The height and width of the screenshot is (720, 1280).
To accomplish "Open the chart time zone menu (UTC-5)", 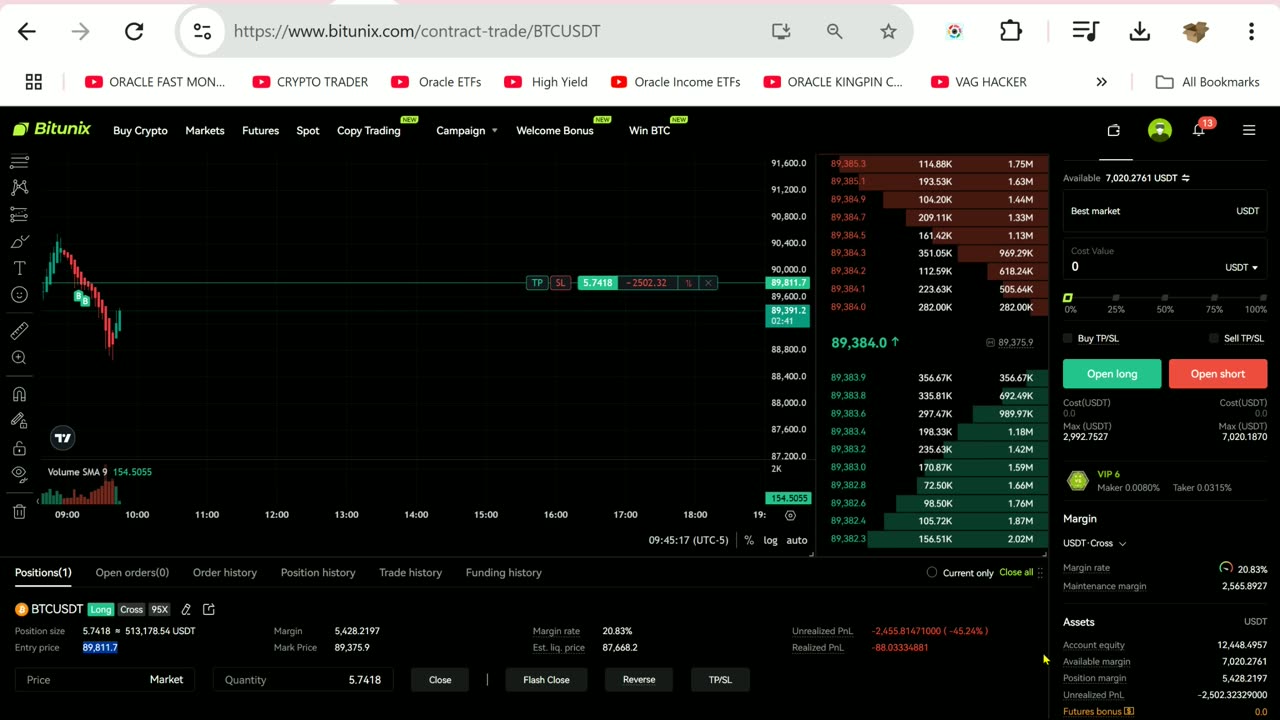I will [x=689, y=540].
